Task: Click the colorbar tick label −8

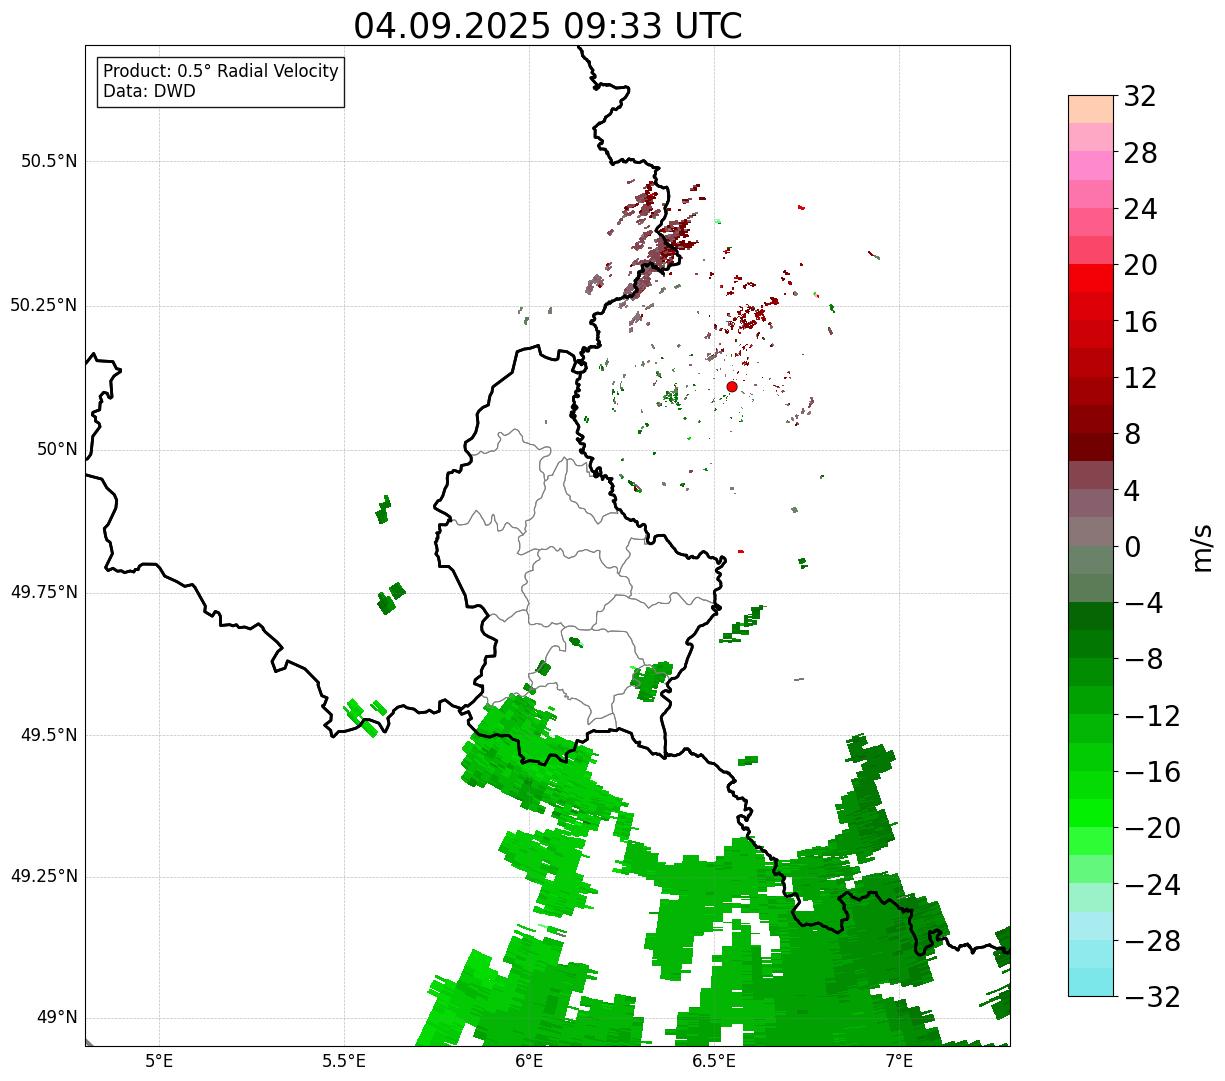Action: click(1142, 659)
